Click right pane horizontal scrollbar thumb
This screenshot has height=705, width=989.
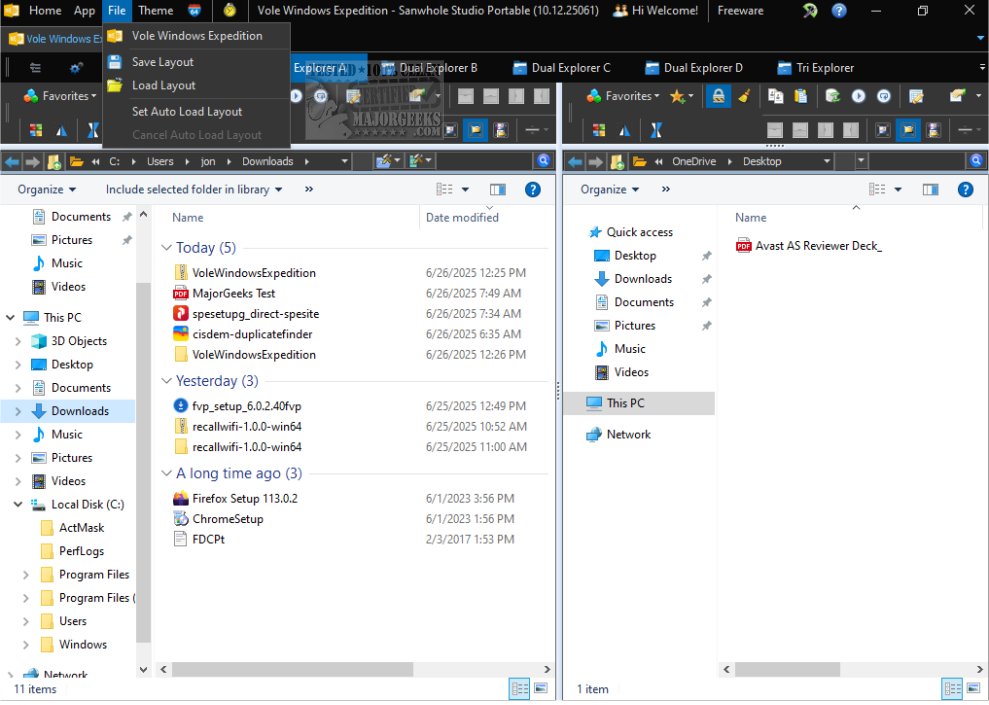(x=787, y=669)
